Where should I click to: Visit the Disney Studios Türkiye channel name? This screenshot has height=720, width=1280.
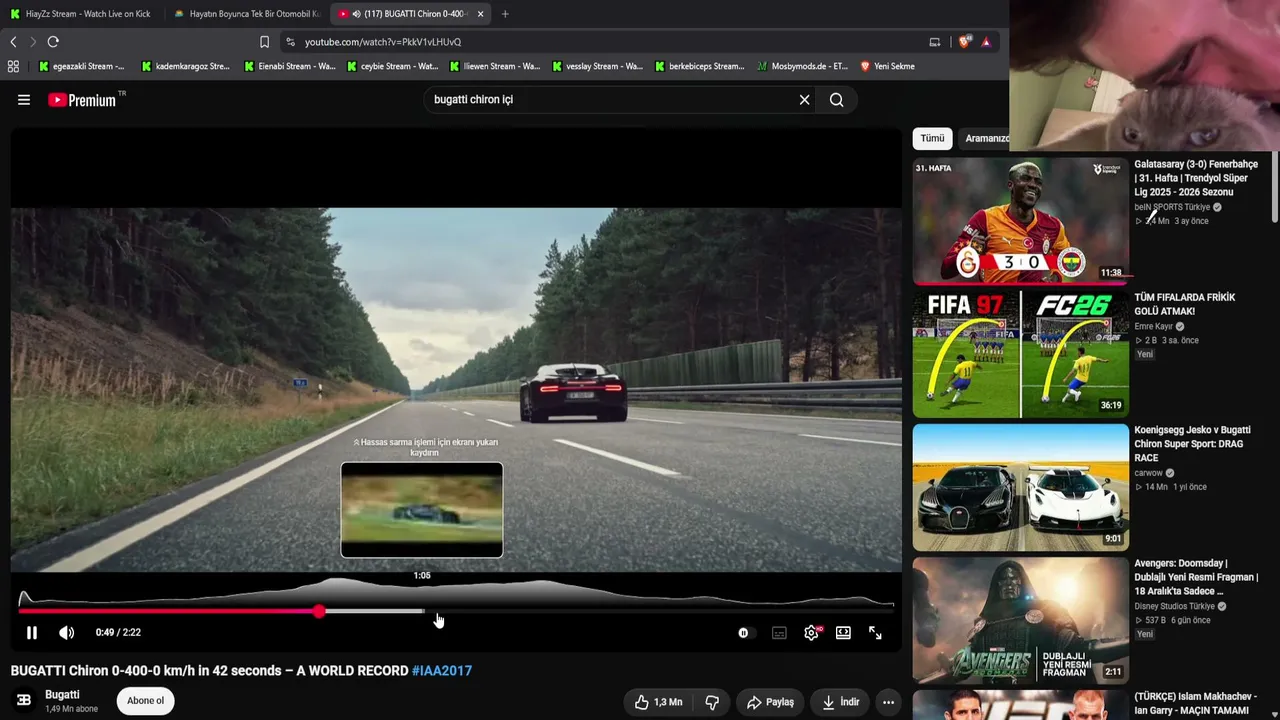[1174, 606]
